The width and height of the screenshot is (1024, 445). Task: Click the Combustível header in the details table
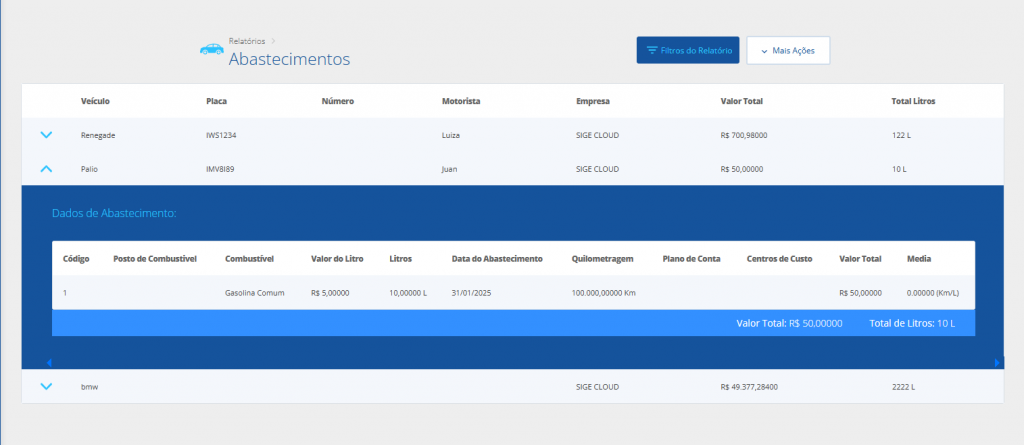250,258
